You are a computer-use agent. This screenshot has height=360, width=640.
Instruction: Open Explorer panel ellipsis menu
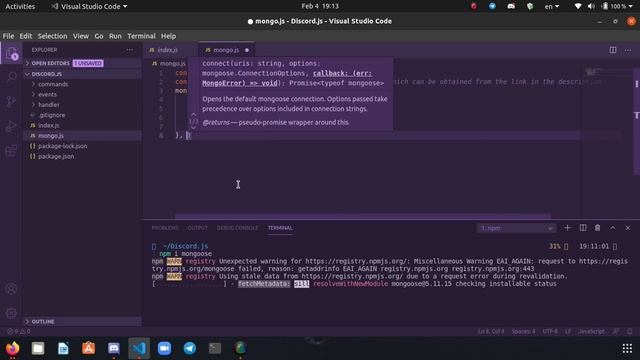pos(129,50)
